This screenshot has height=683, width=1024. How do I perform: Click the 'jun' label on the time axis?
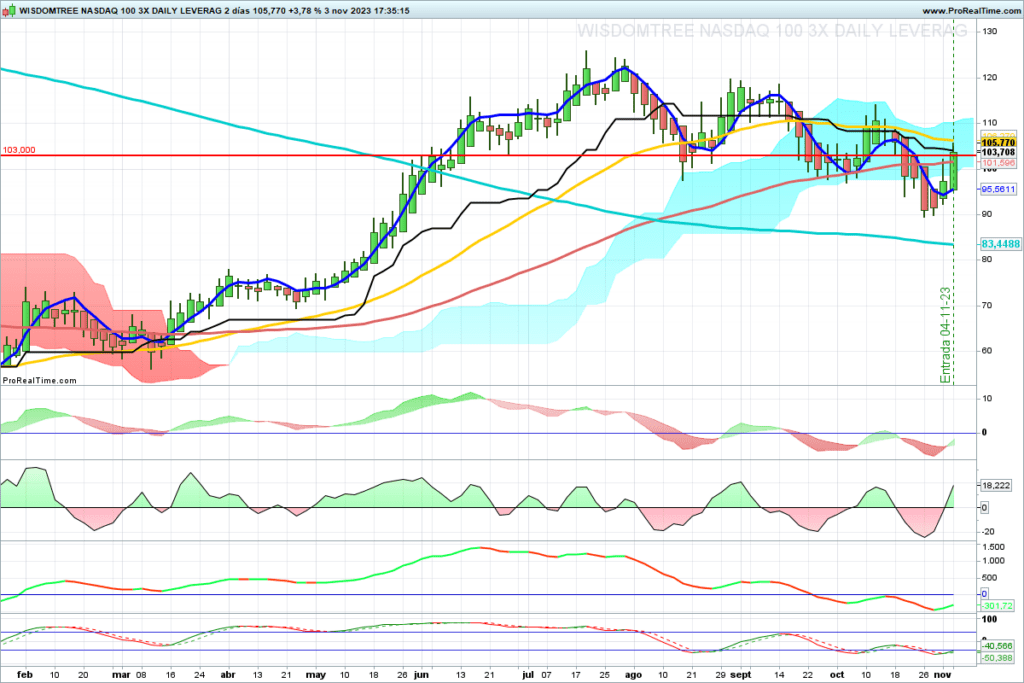(421, 675)
